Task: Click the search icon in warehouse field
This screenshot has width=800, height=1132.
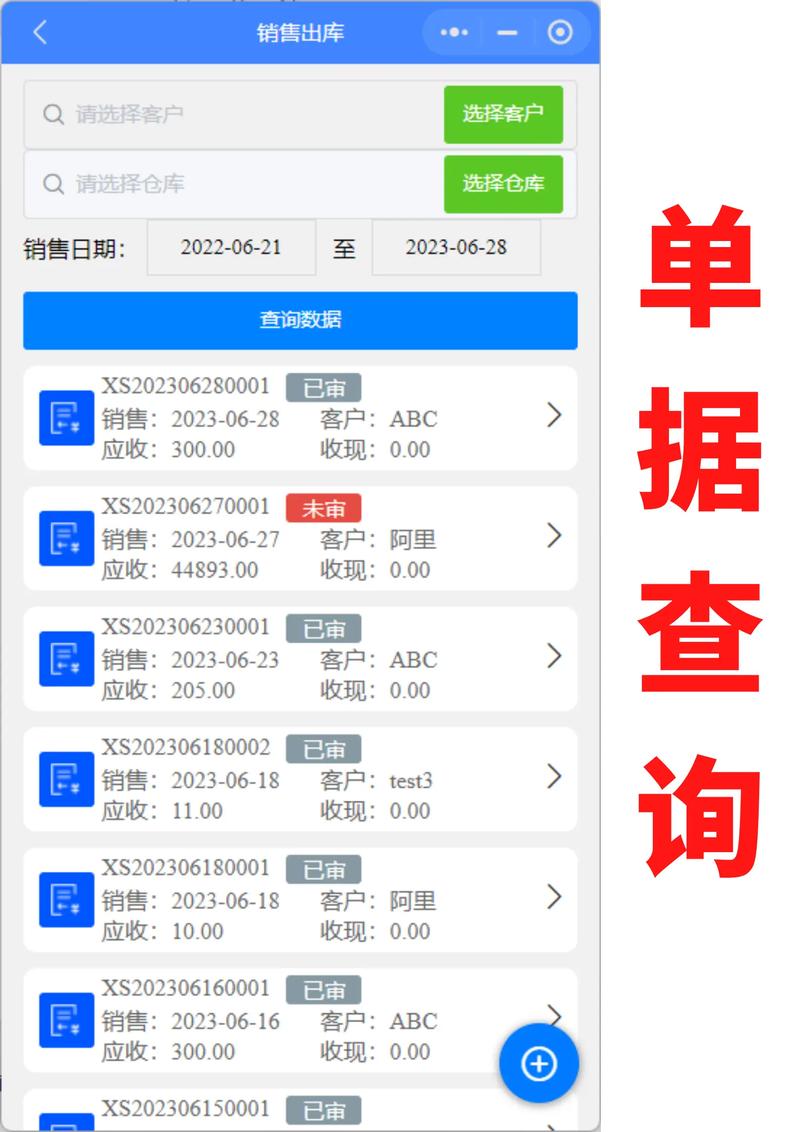Action: coord(53,183)
